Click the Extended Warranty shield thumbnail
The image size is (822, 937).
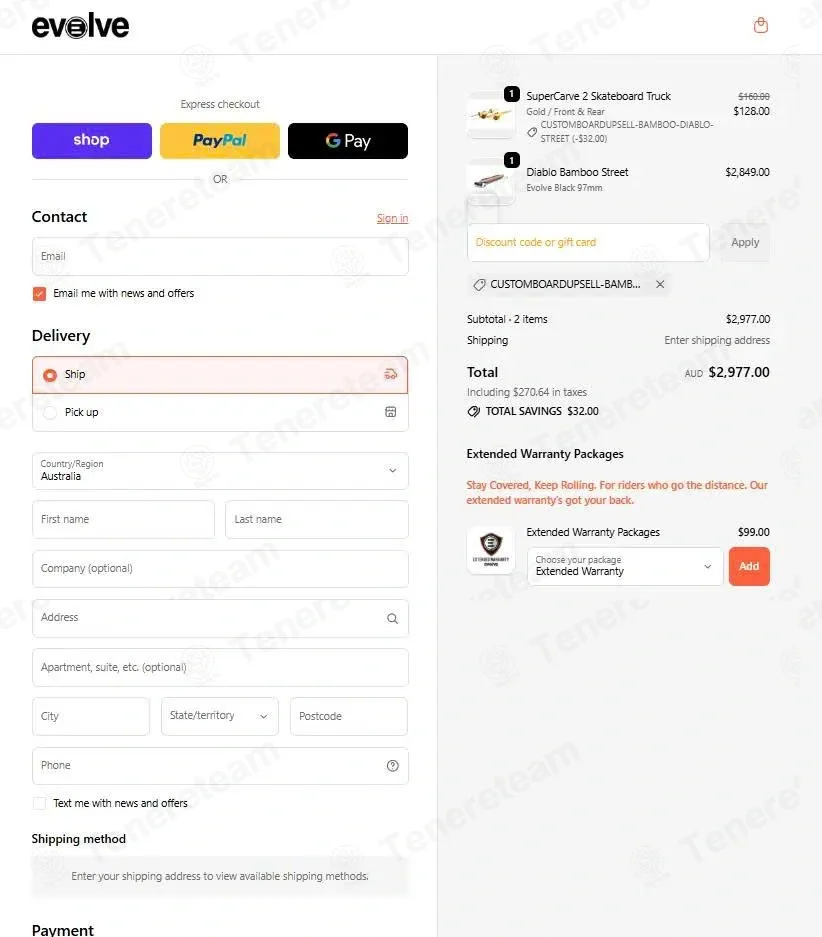pos(490,550)
